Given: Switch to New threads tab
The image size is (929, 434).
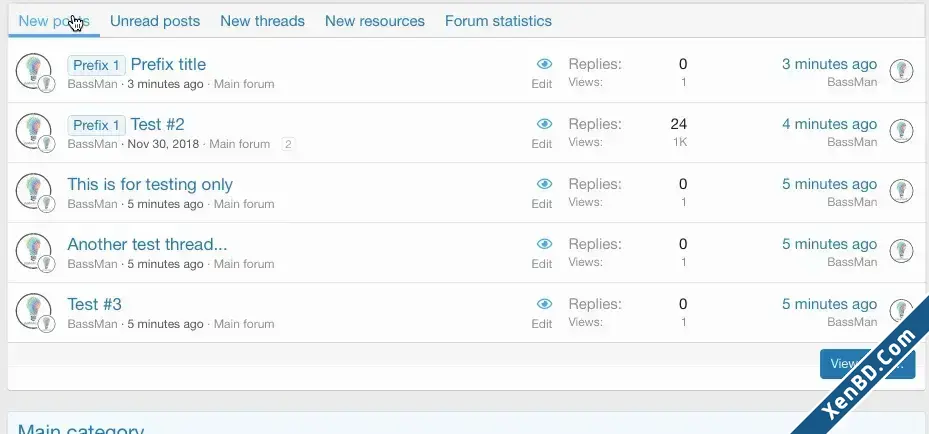Looking at the screenshot, I should pyautogui.click(x=262, y=21).
